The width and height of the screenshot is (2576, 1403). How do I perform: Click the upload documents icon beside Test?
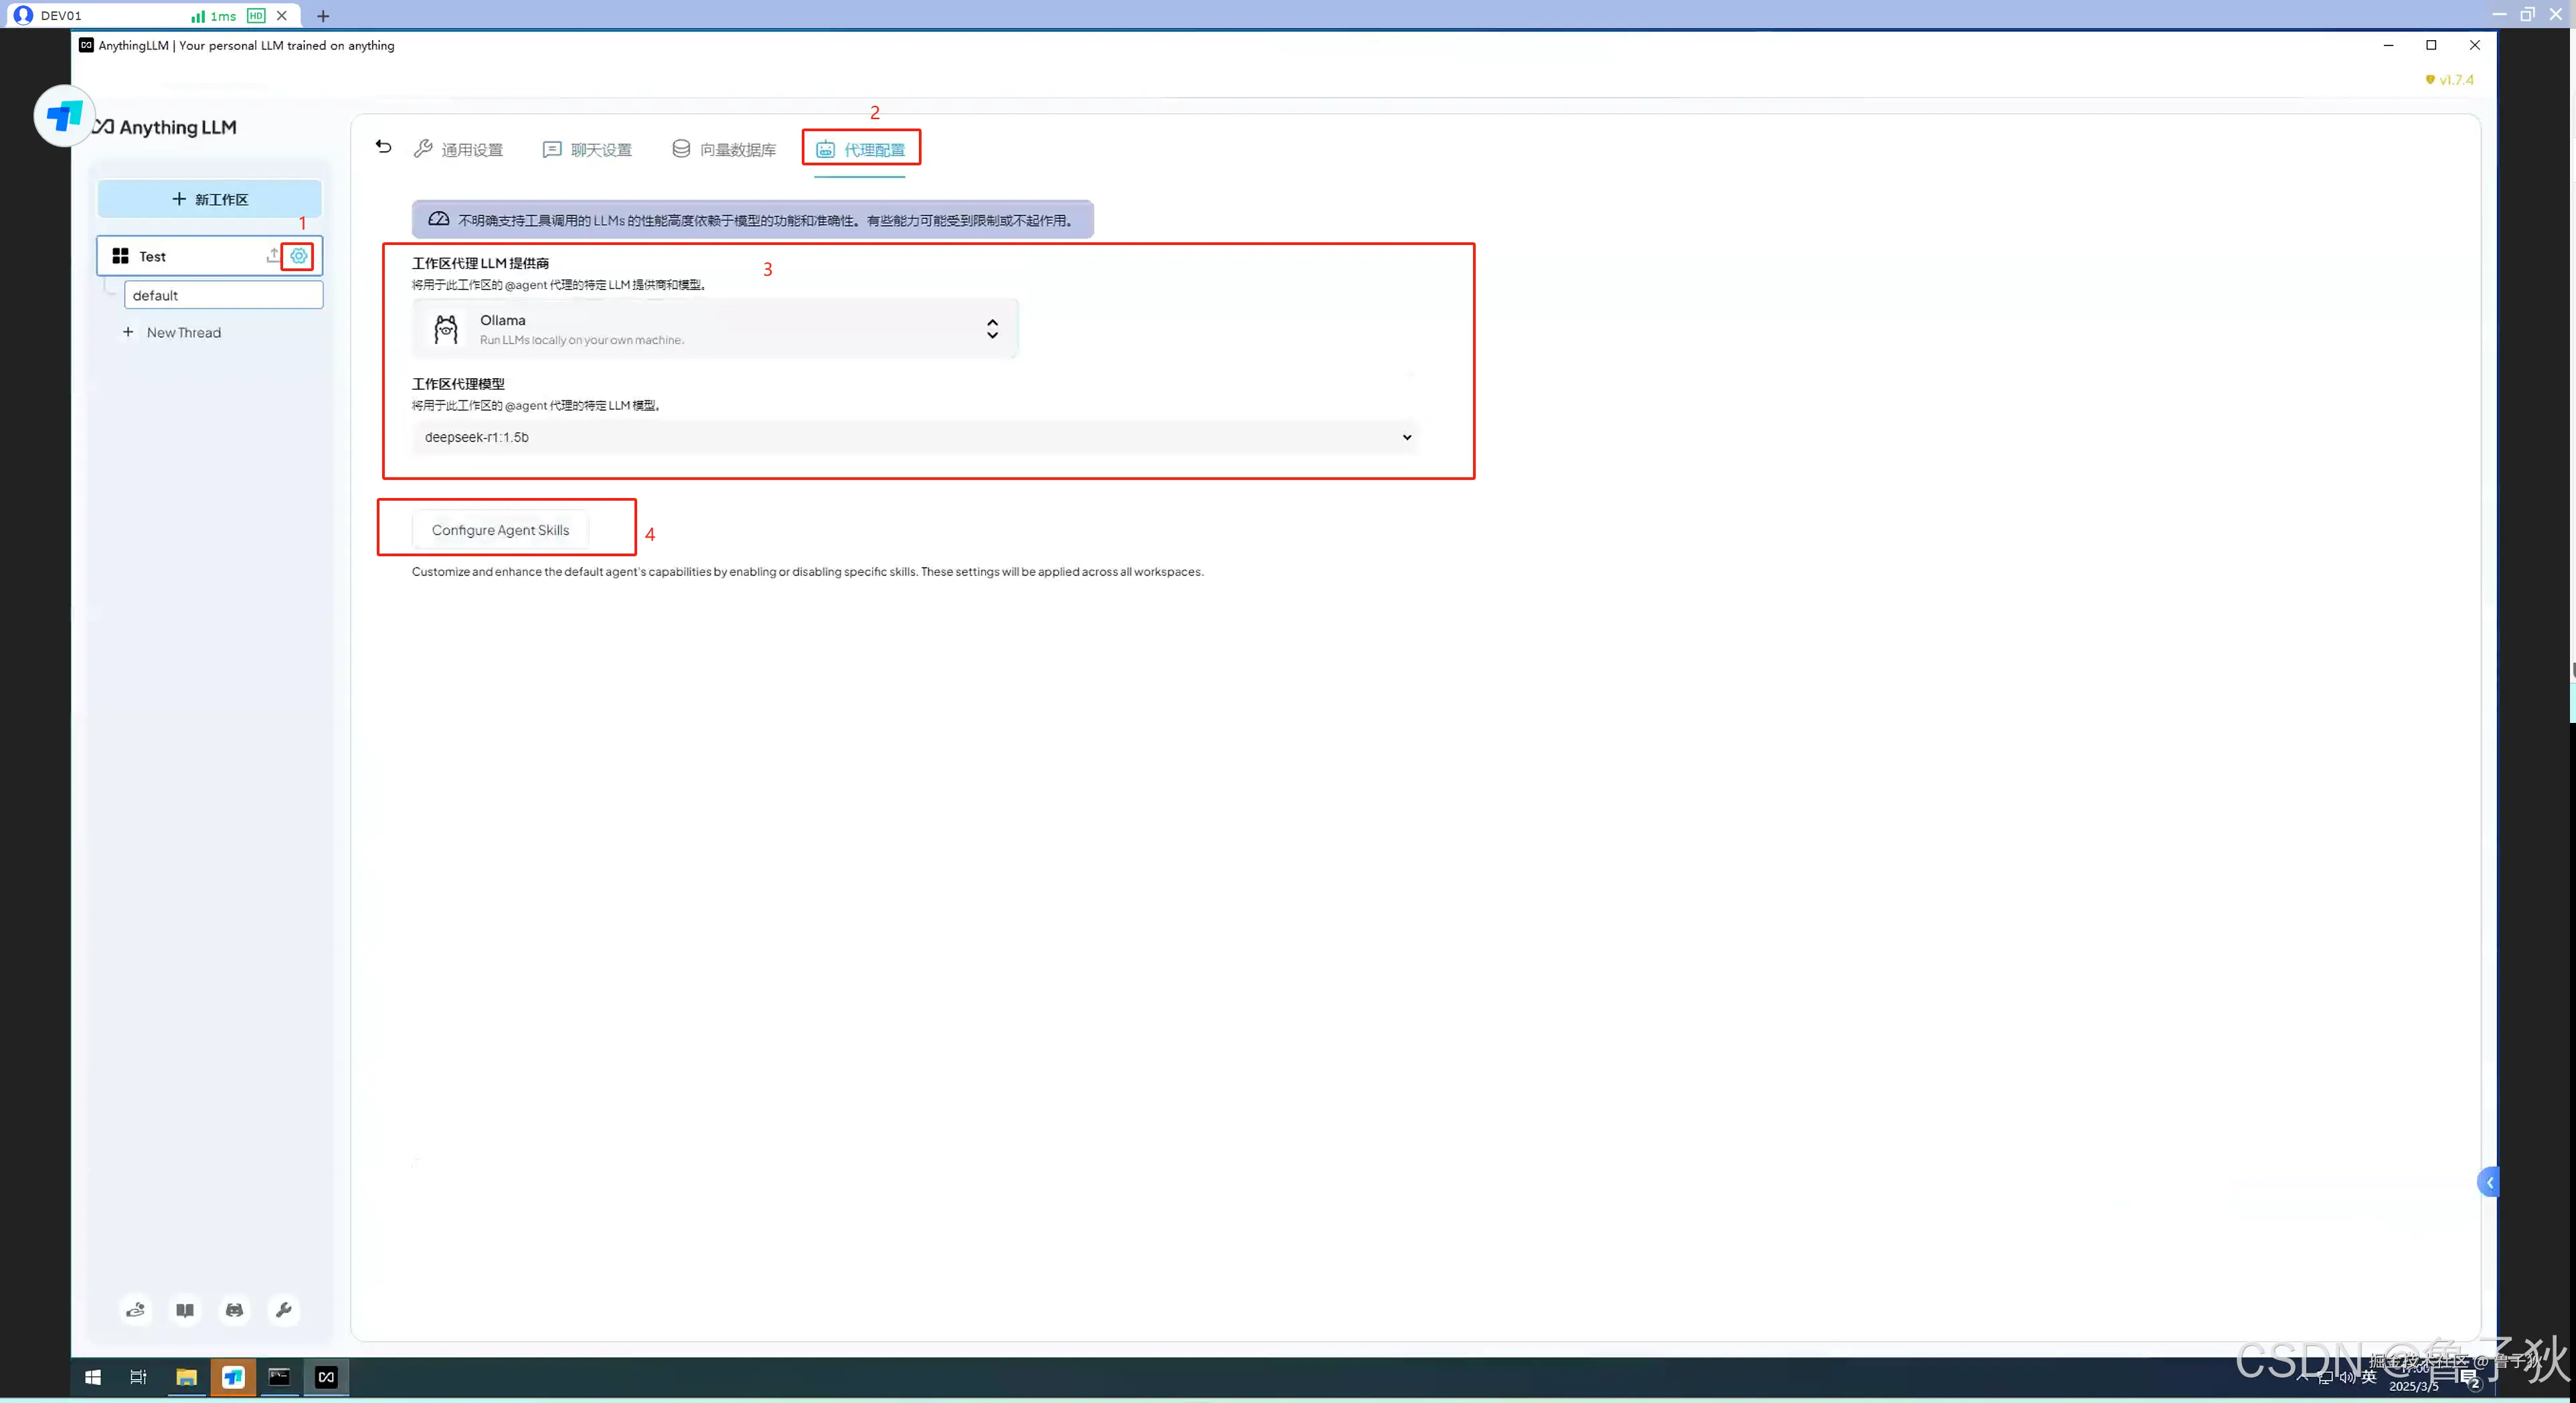click(x=273, y=256)
